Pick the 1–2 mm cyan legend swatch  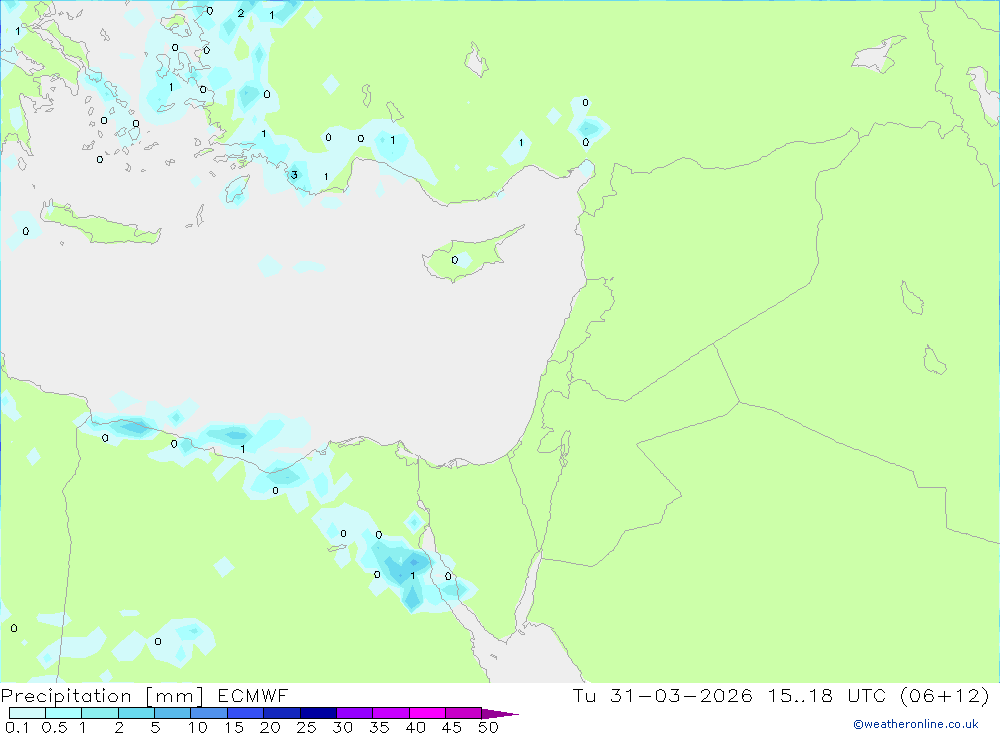[99, 713]
